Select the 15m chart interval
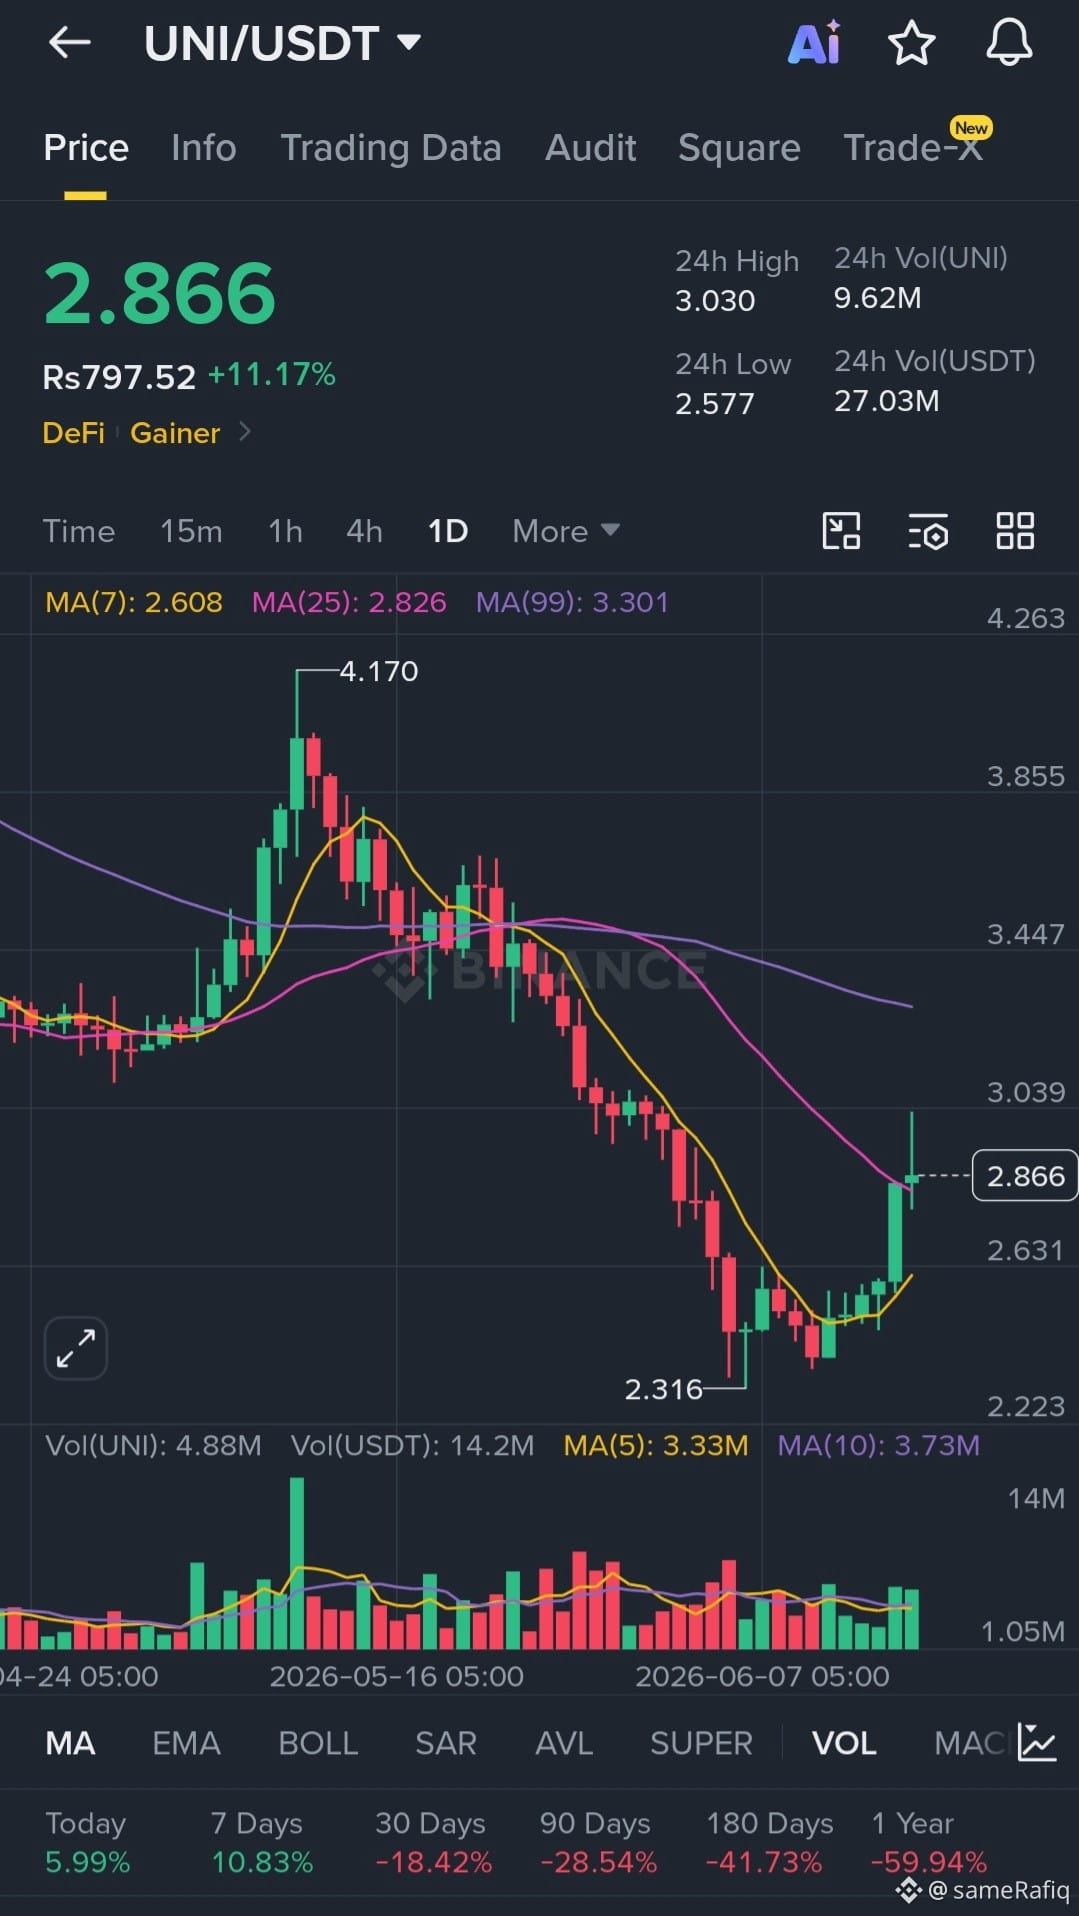This screenshot has width=1079, height=1916. pyautogui.click(x=191, y=531)
